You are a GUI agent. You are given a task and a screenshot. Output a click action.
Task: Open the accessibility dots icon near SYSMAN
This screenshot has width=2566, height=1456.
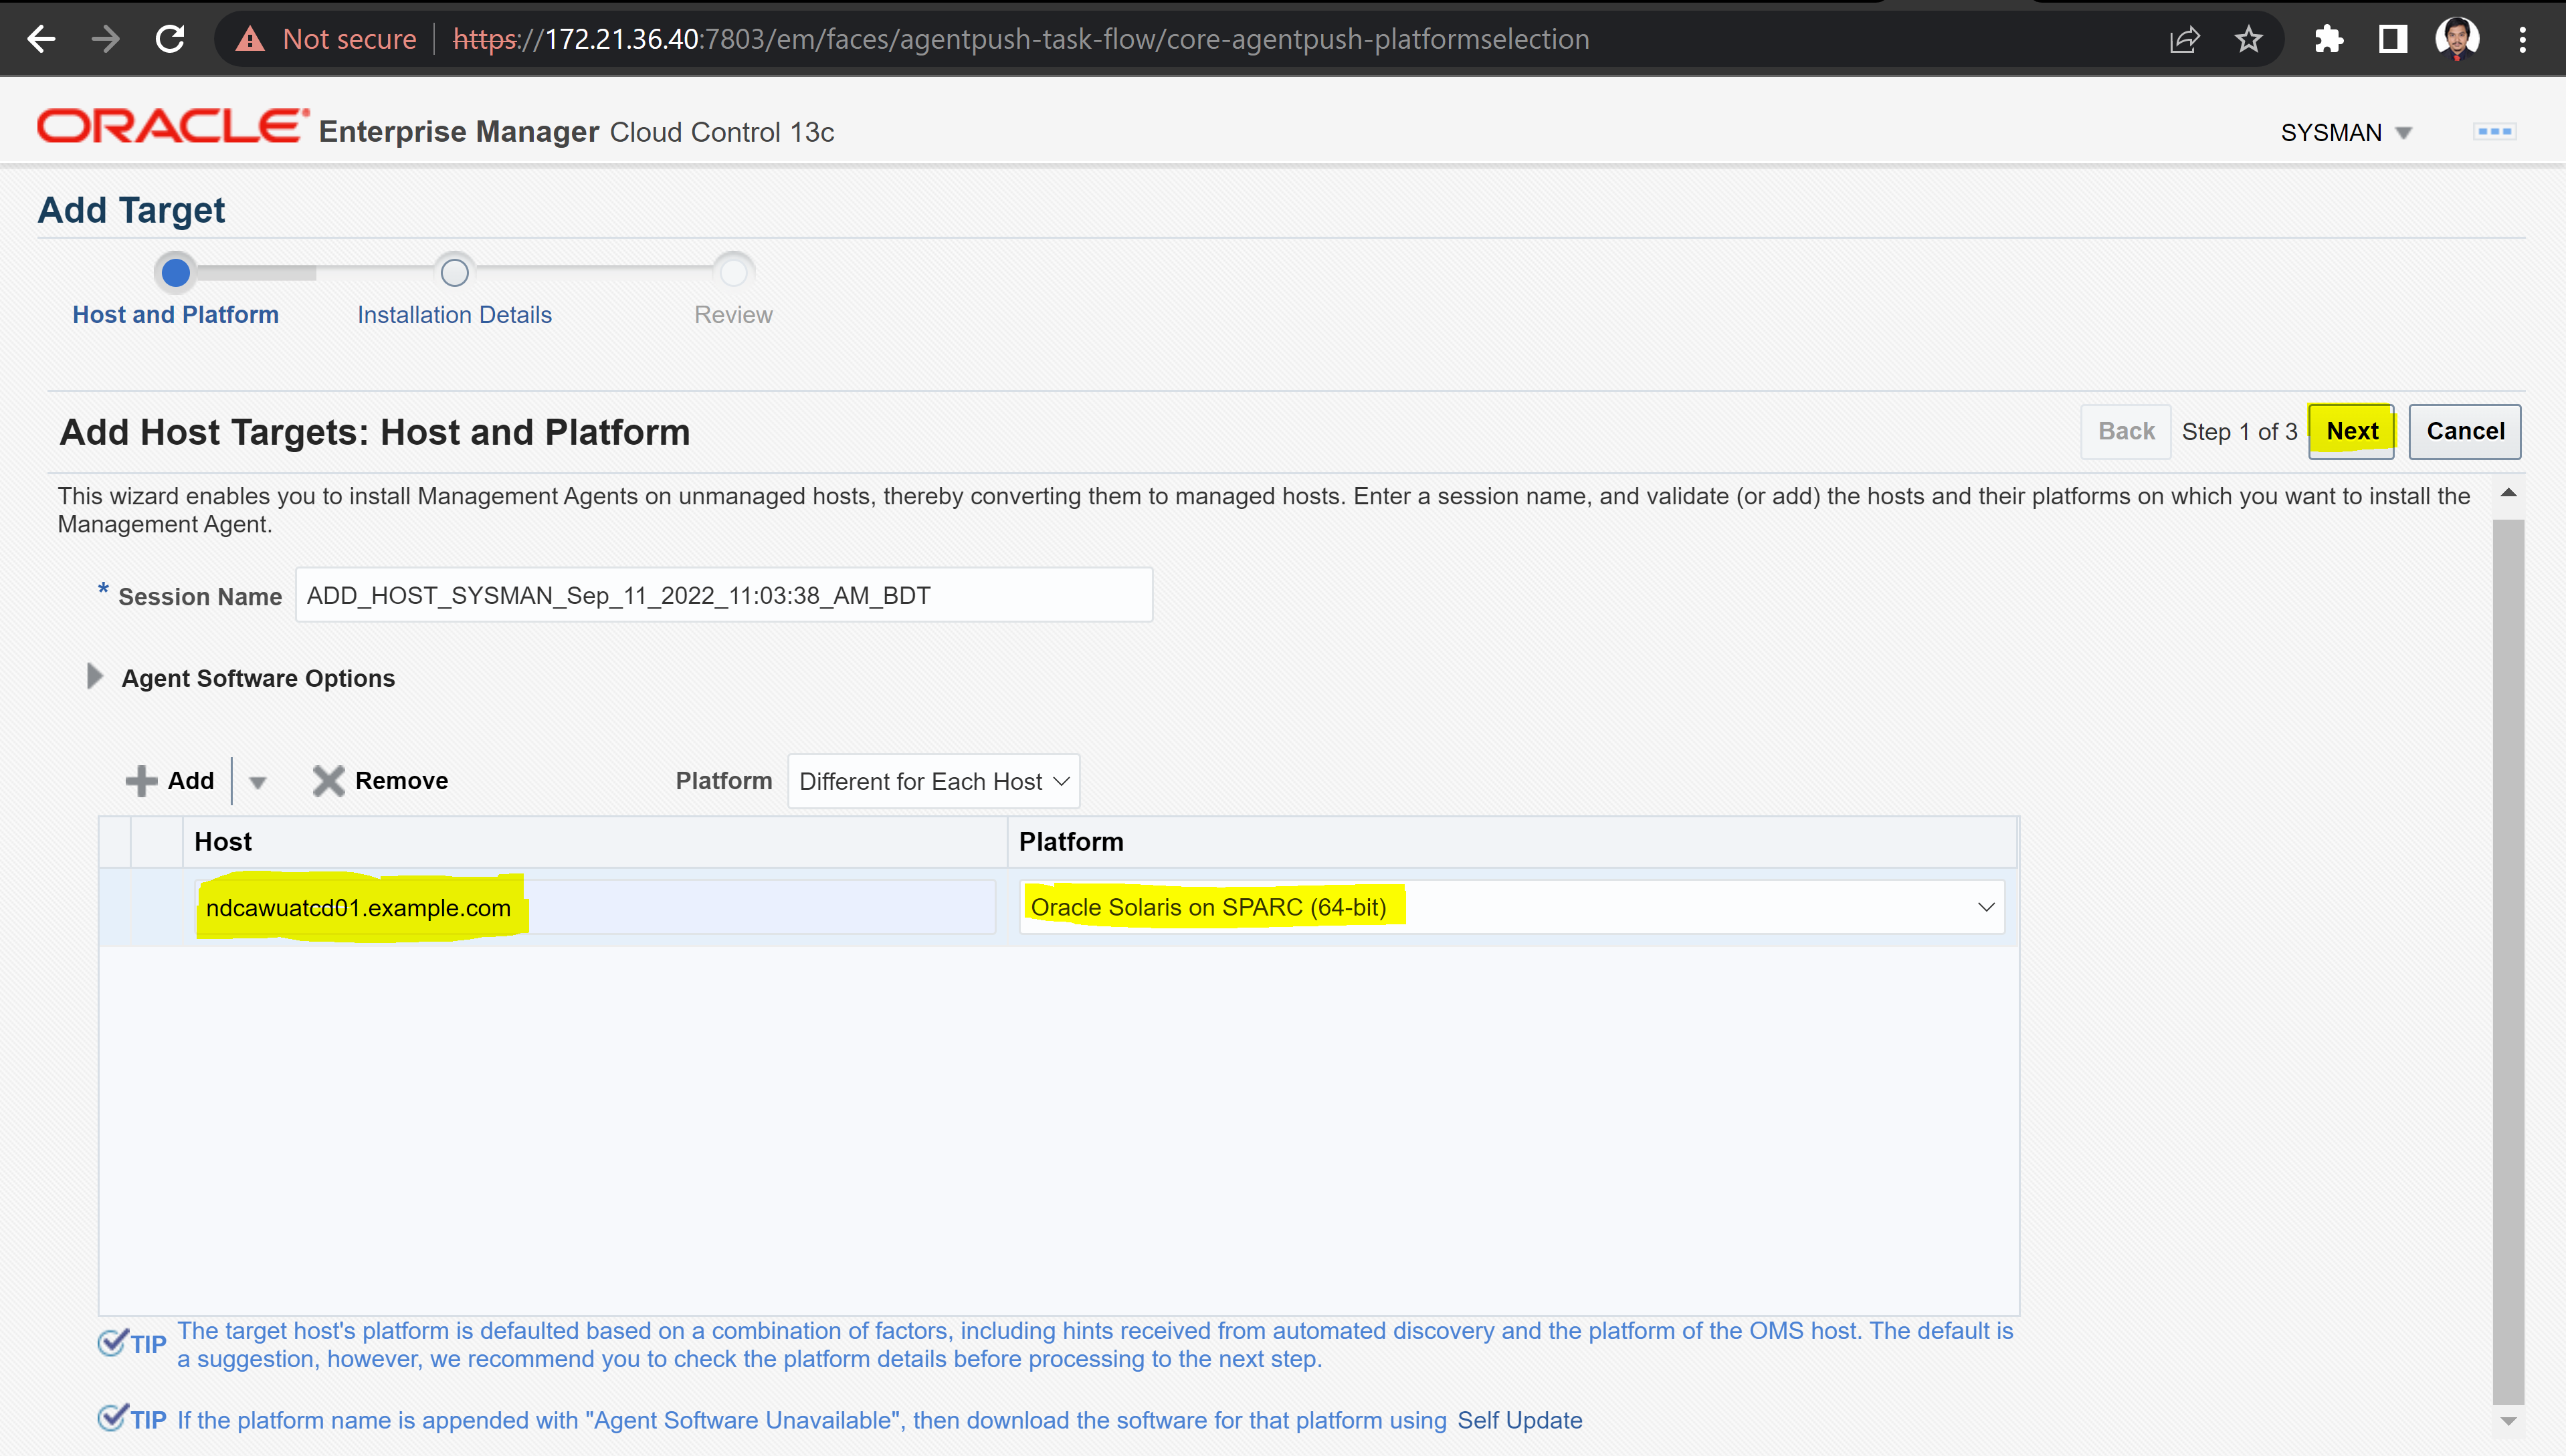point(2495,131)
